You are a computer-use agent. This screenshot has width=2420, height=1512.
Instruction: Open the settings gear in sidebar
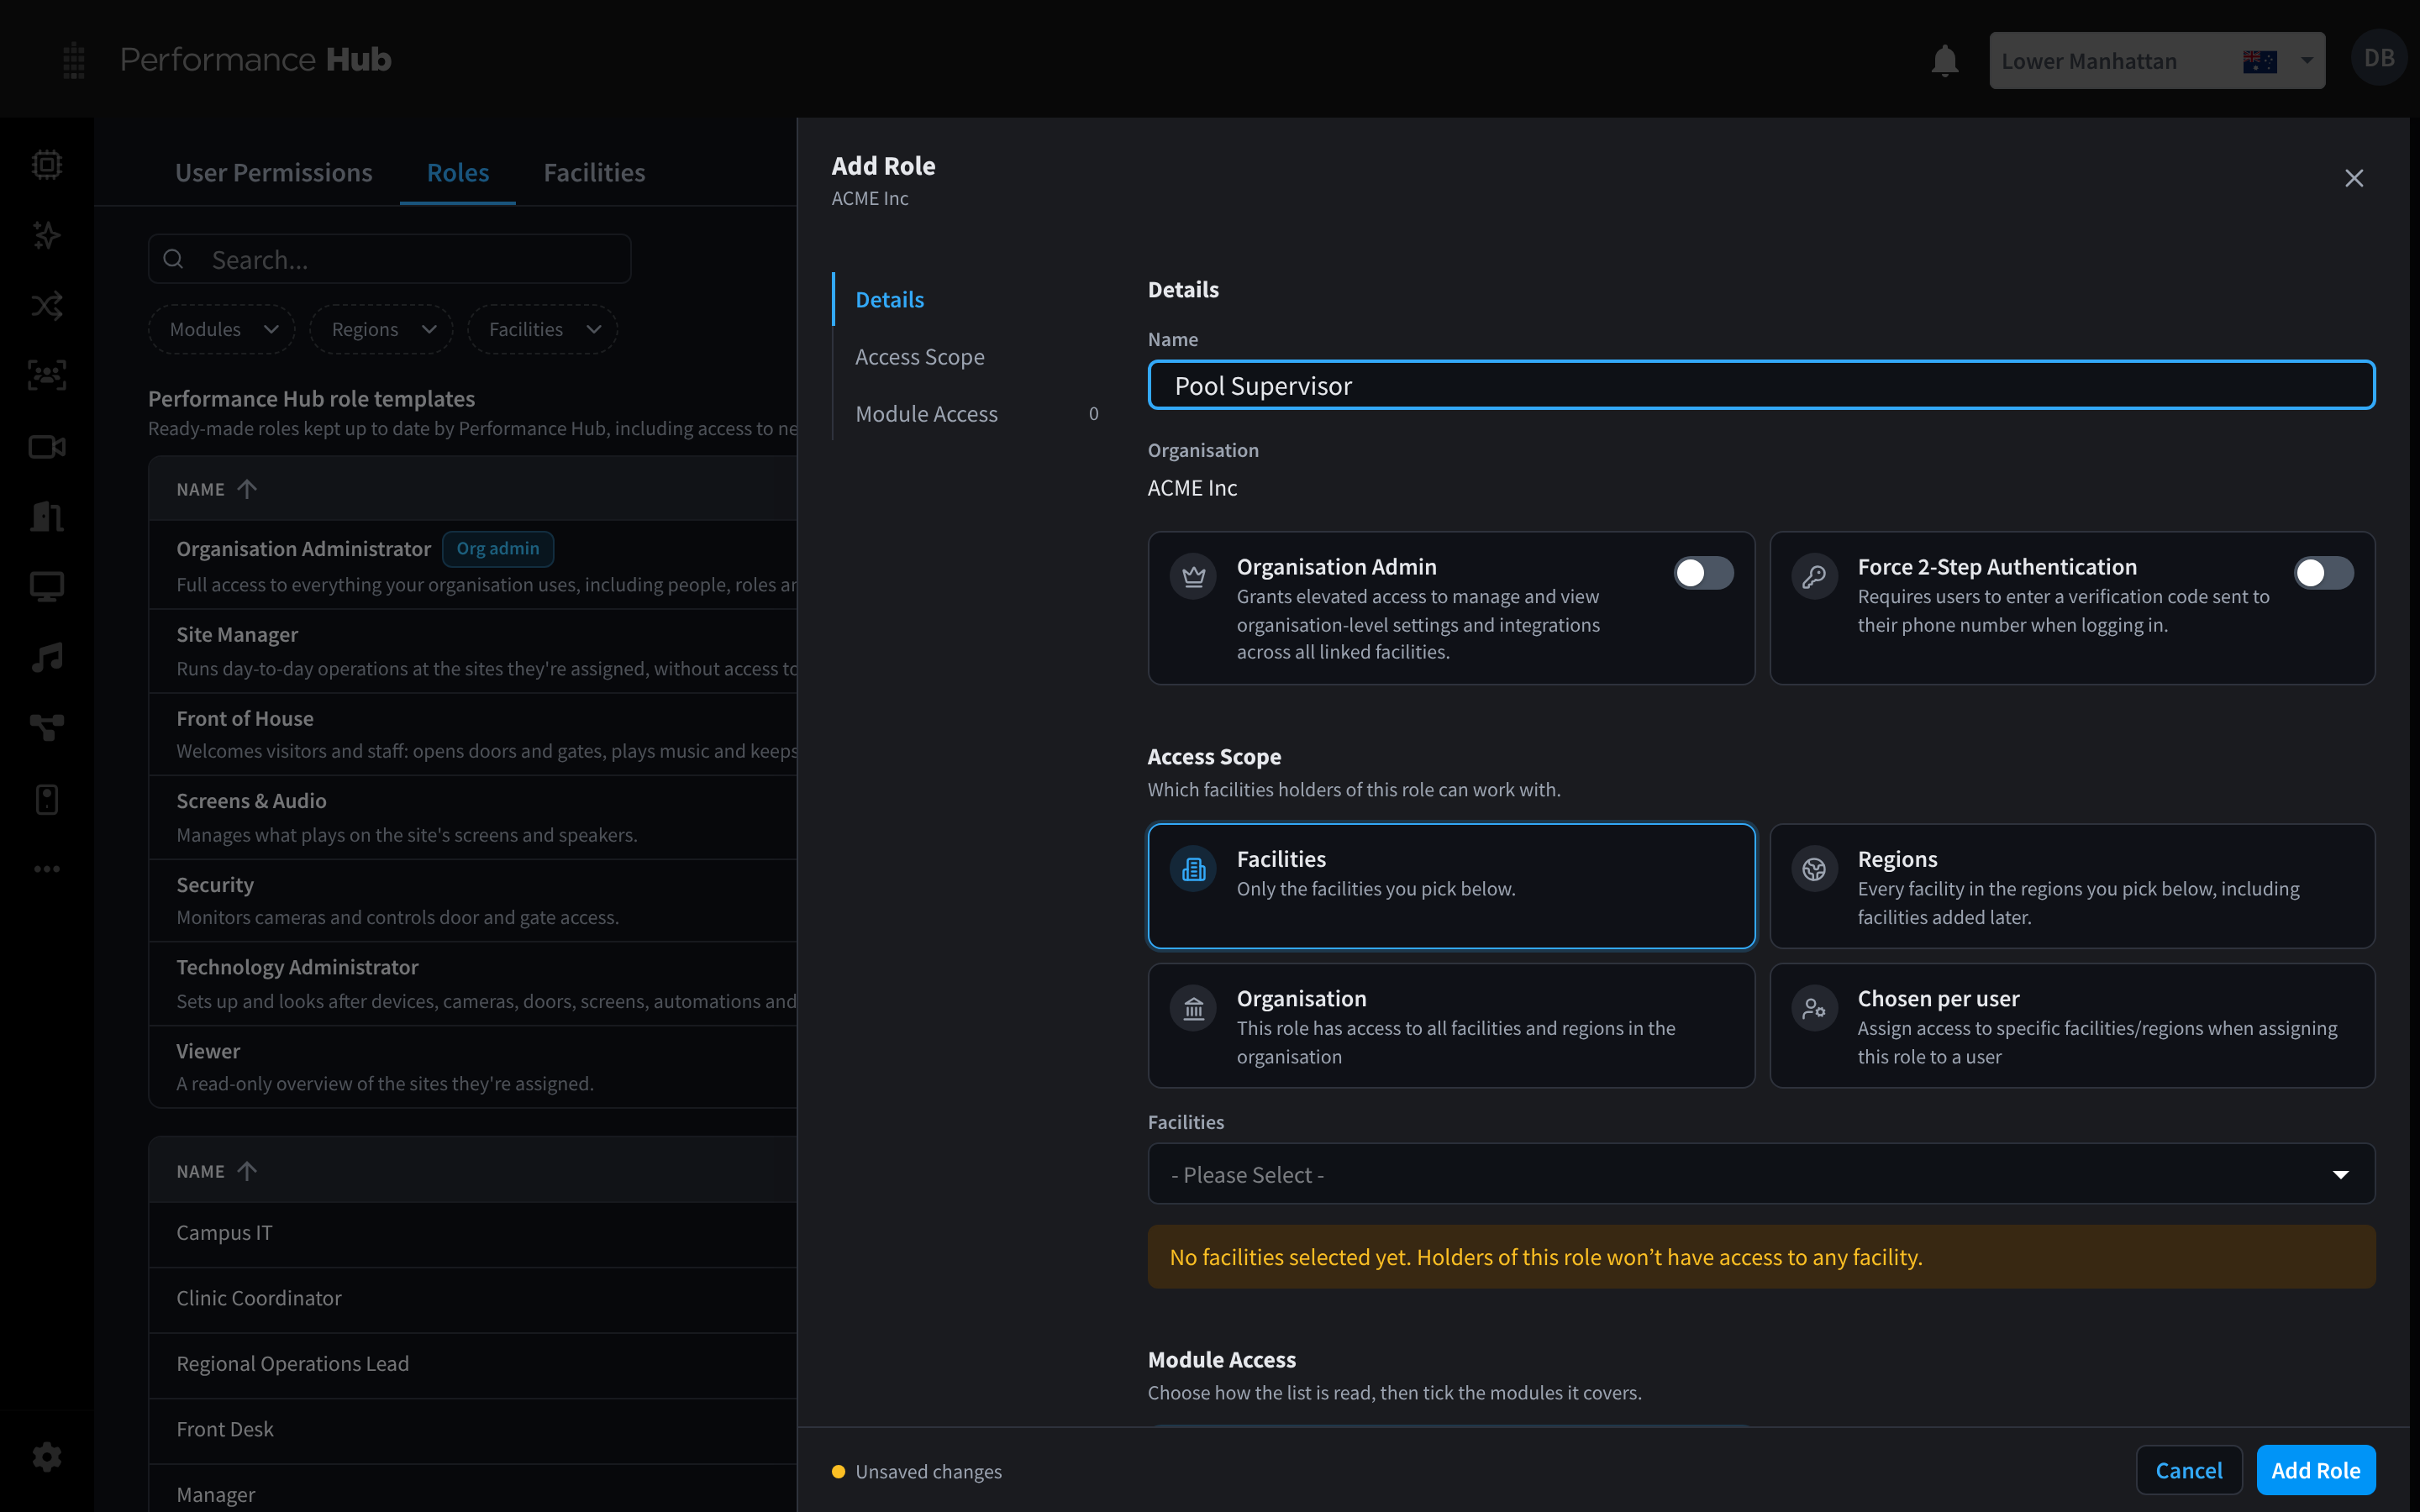coord(47,1457)
